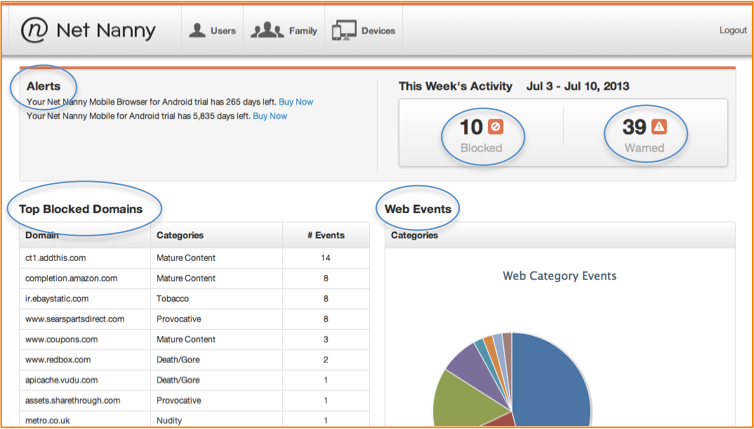This screenshot has height=429, width=754.
Task: Click the Logout link
Action: tap(733, 30)
